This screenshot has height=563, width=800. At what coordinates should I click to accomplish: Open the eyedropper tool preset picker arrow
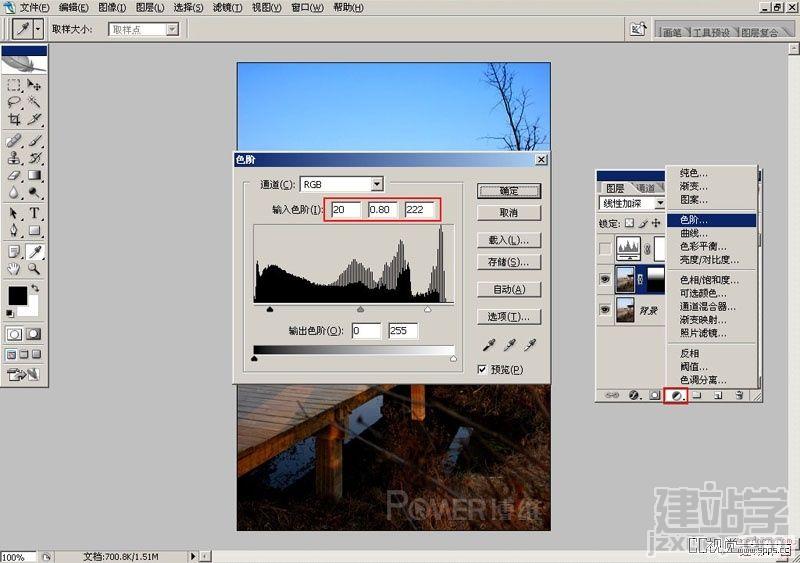pyautogui.click(x=37, y=29)
